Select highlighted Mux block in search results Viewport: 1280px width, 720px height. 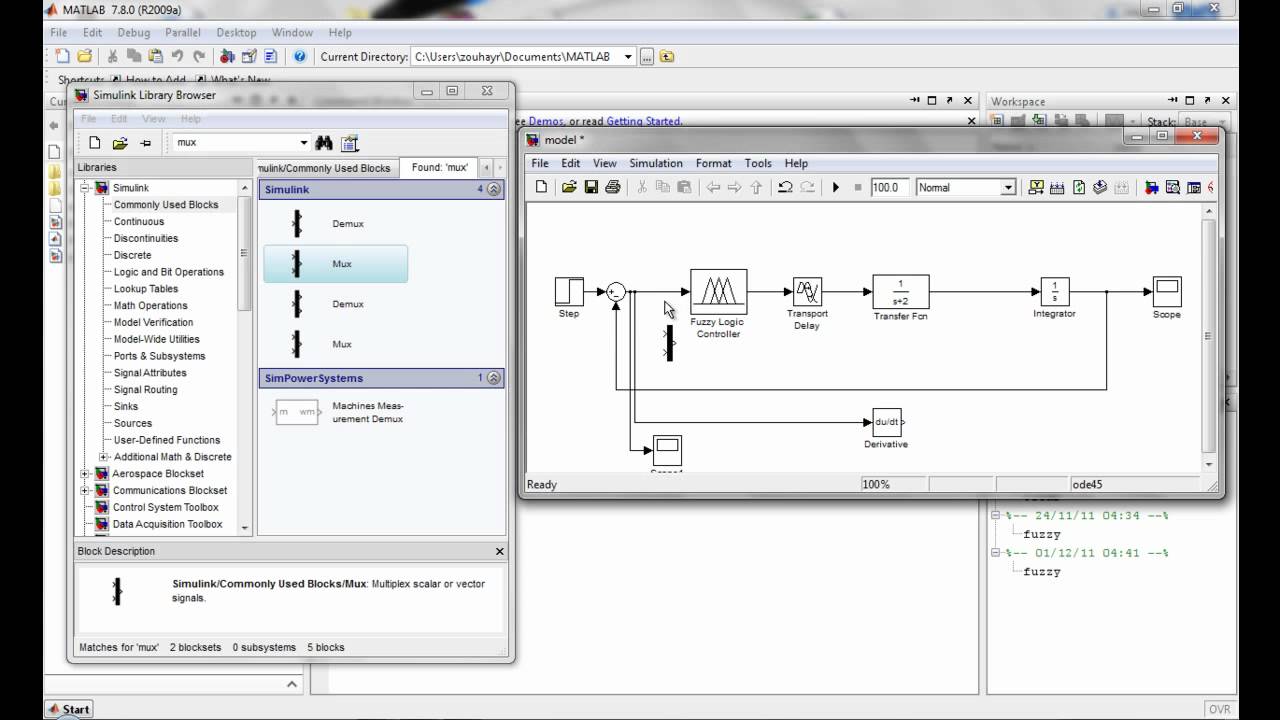[335, 264]
